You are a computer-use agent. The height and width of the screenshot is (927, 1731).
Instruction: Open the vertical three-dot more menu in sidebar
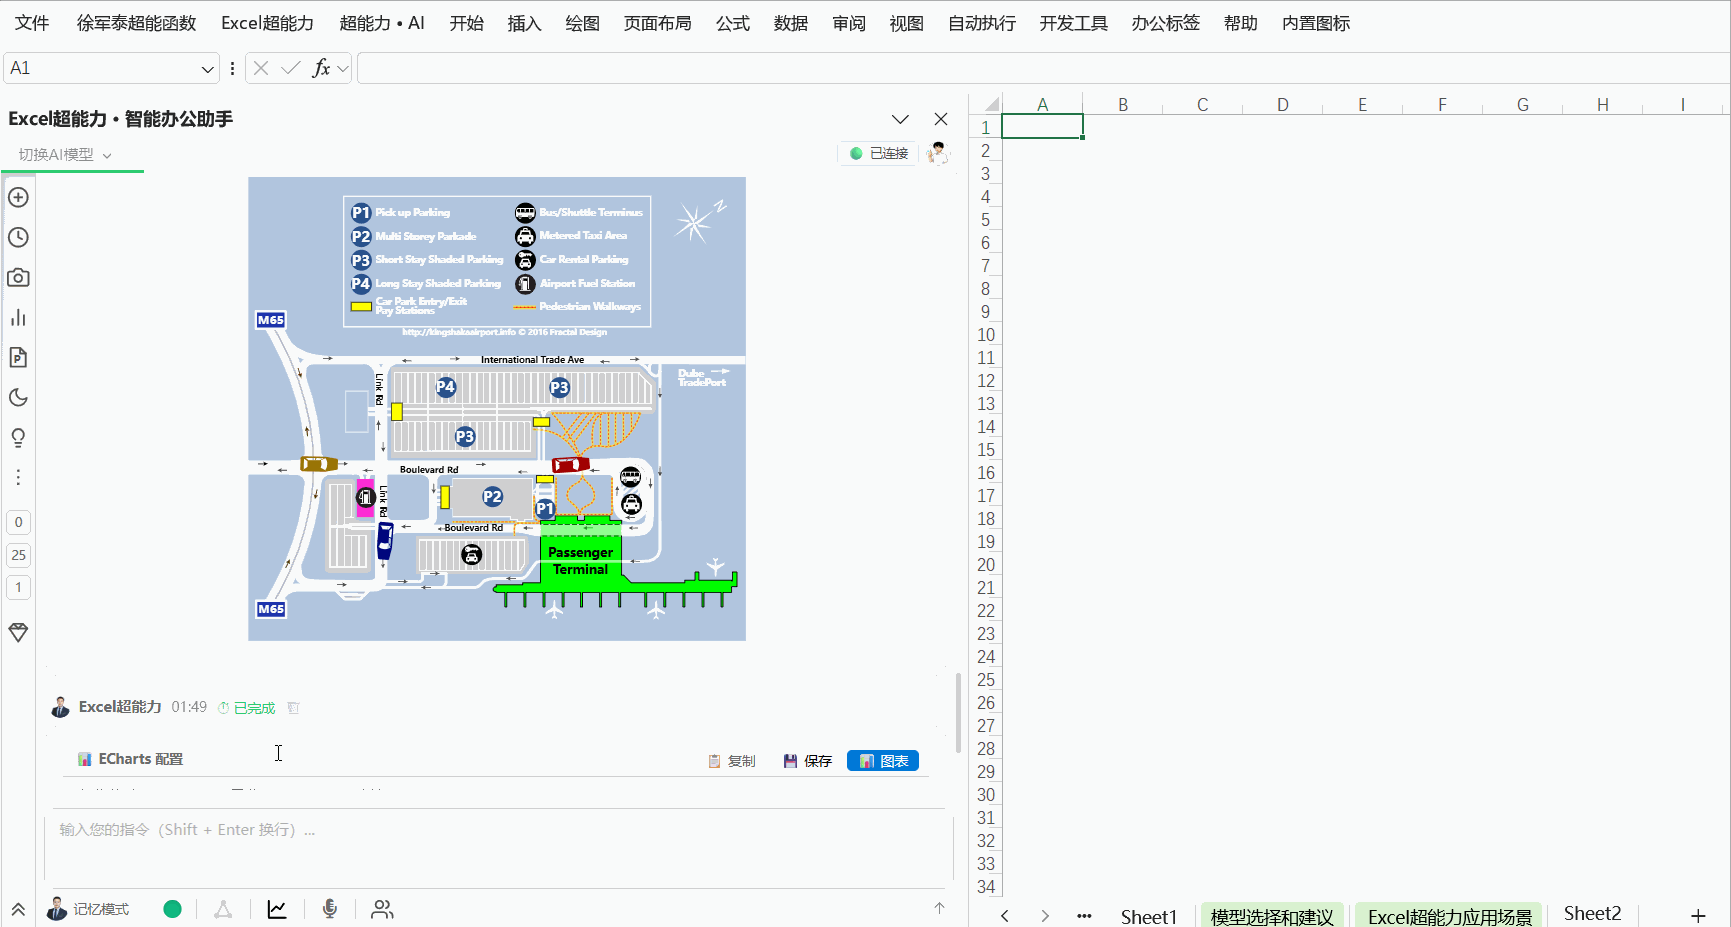click(18, 478)
